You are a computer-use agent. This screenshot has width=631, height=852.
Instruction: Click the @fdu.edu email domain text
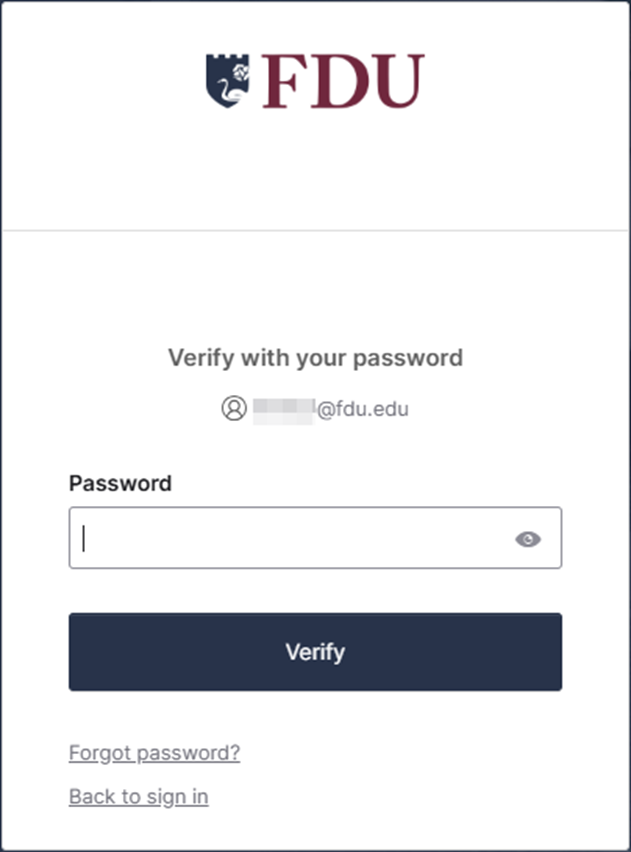363,408
